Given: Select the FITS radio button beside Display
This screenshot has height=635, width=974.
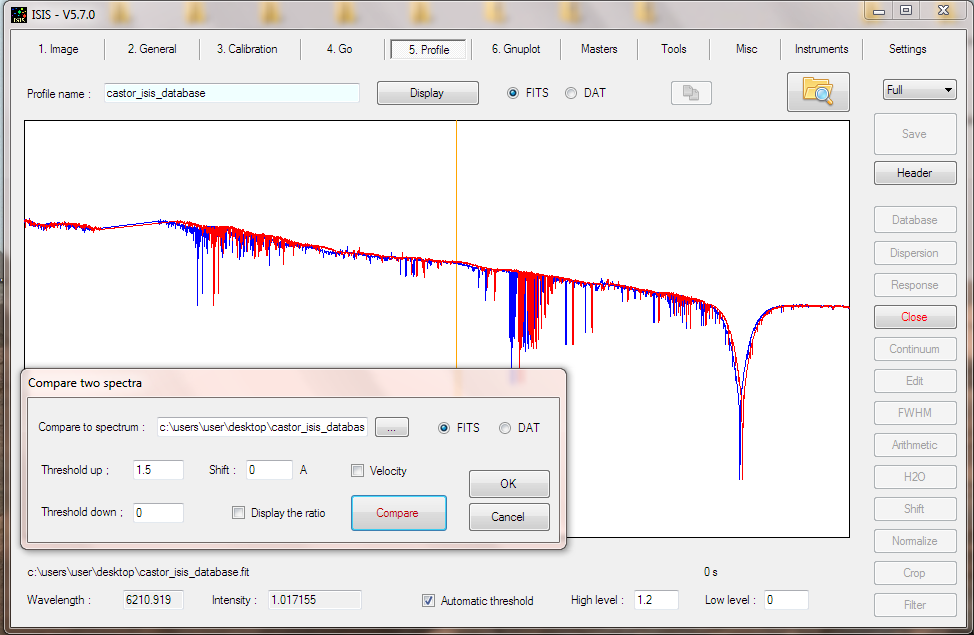Looking at the screenshot, I should point(512,93).
